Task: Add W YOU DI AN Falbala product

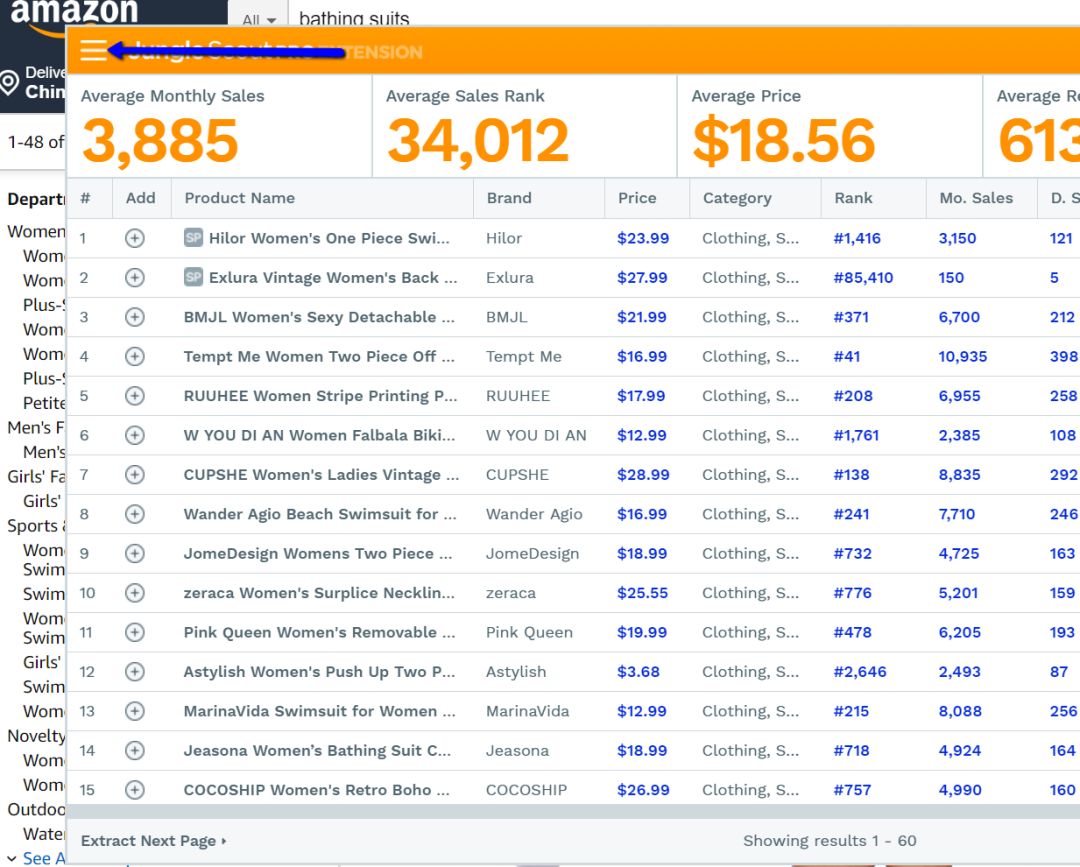Action: point(135,435)
